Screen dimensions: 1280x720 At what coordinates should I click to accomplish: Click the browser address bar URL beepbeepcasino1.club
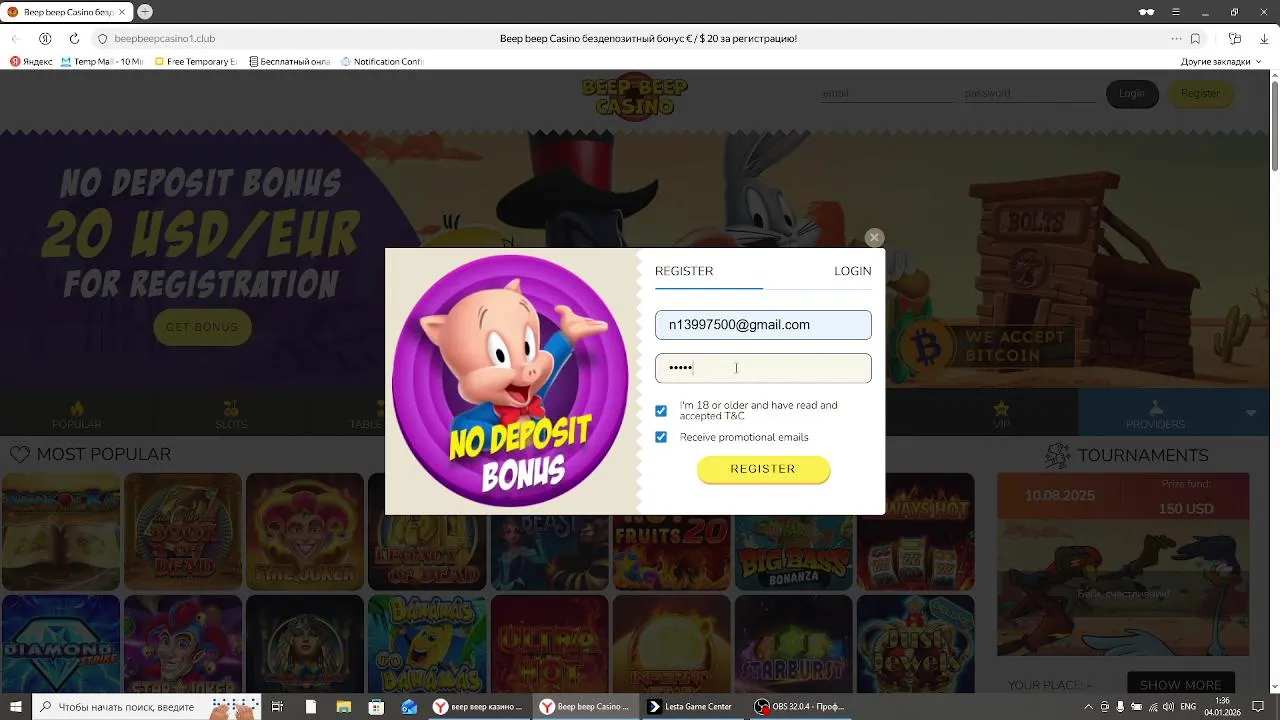(x=165, y=38)
